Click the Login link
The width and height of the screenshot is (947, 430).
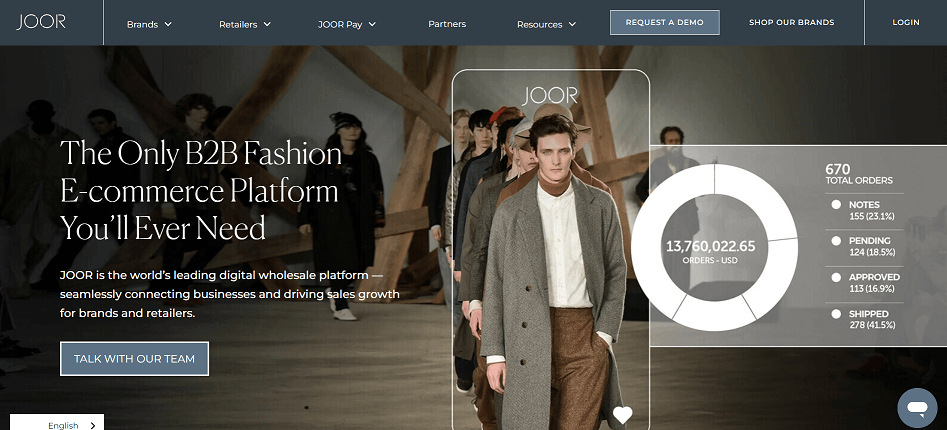(x=906, y=22)
